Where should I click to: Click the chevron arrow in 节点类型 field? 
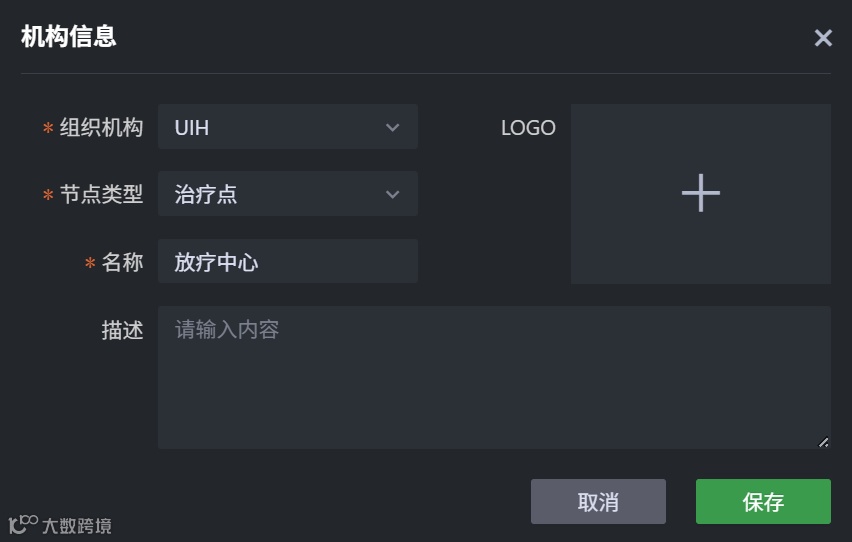[x=392, y=195]
